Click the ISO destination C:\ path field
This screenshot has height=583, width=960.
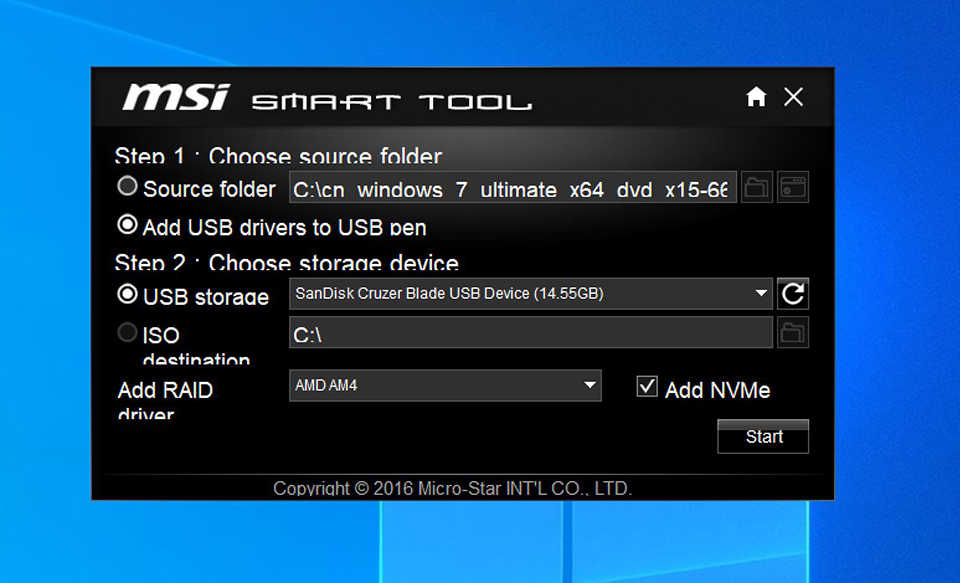point(530,333)
